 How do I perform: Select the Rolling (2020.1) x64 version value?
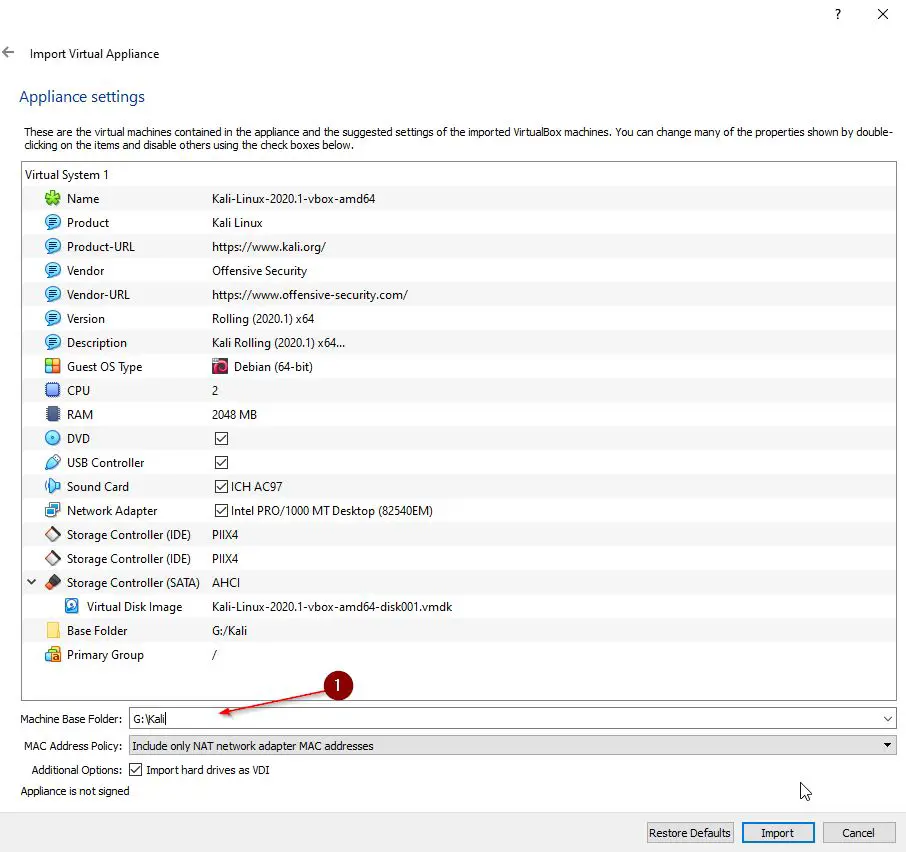263,319
